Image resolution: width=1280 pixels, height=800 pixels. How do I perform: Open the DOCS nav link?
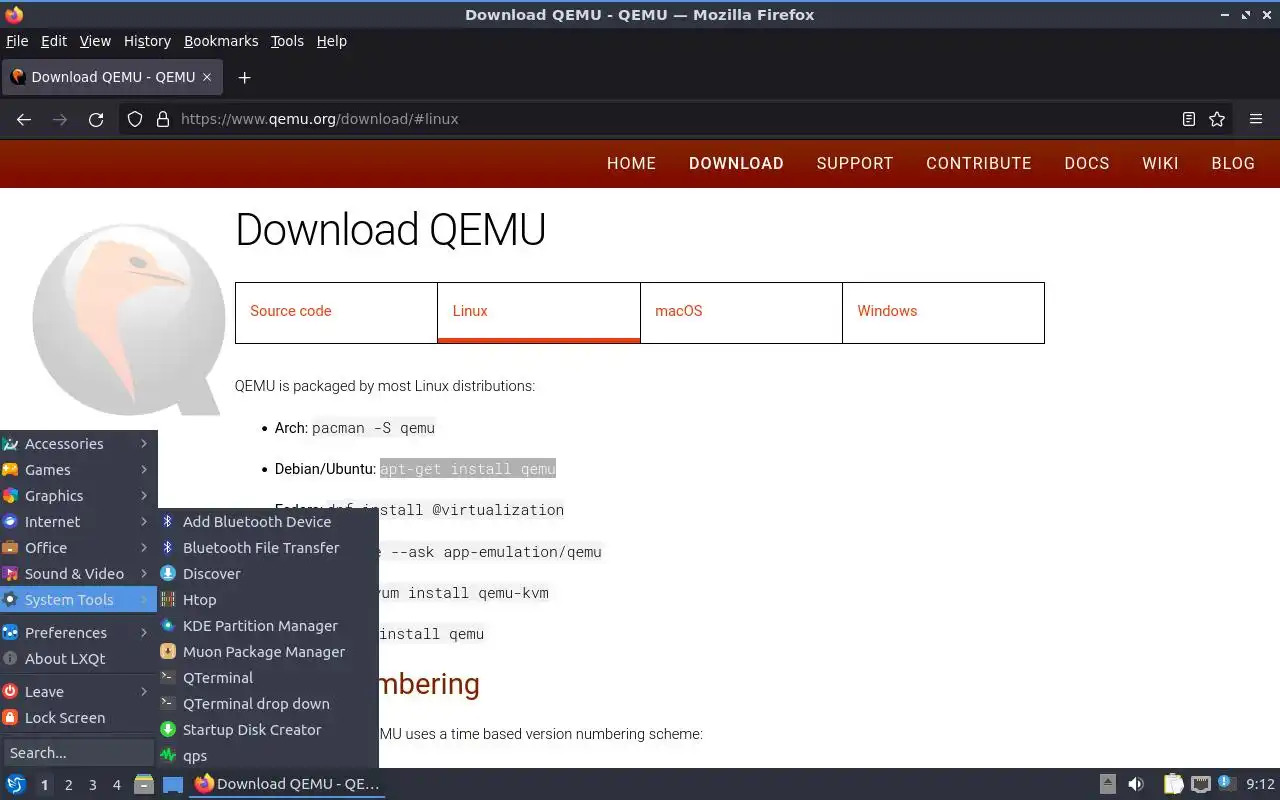pyautogui.click(x=1087, y=163)
